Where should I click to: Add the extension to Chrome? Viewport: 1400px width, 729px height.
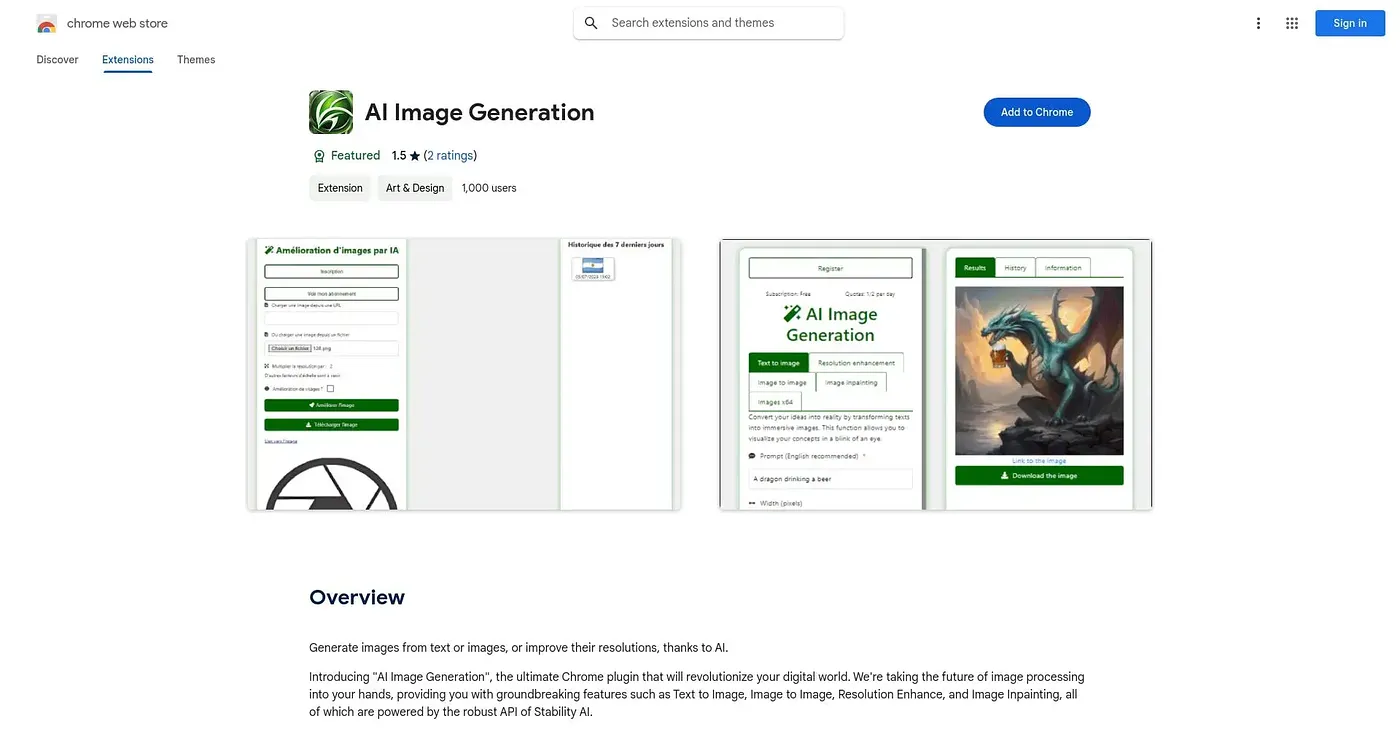point(1037,112)
